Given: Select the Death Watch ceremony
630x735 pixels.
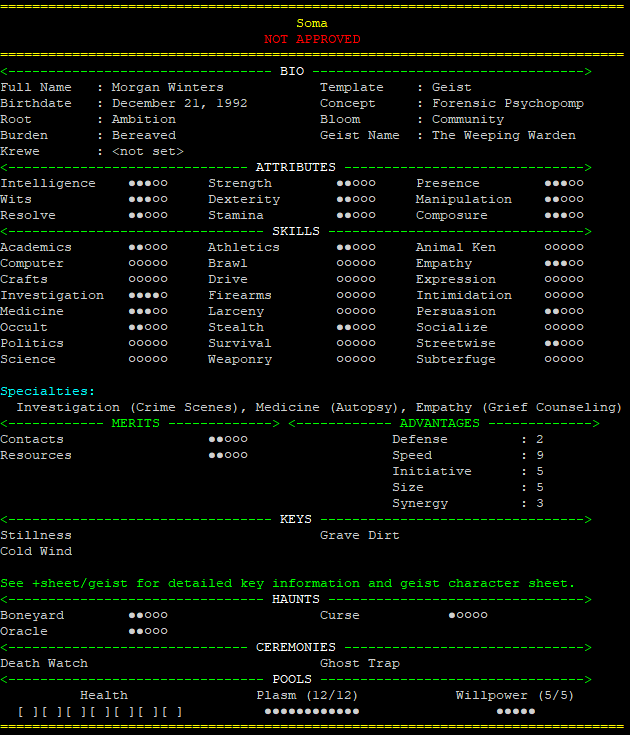Looking at the screenshot, I should click(x=44, y=663).
